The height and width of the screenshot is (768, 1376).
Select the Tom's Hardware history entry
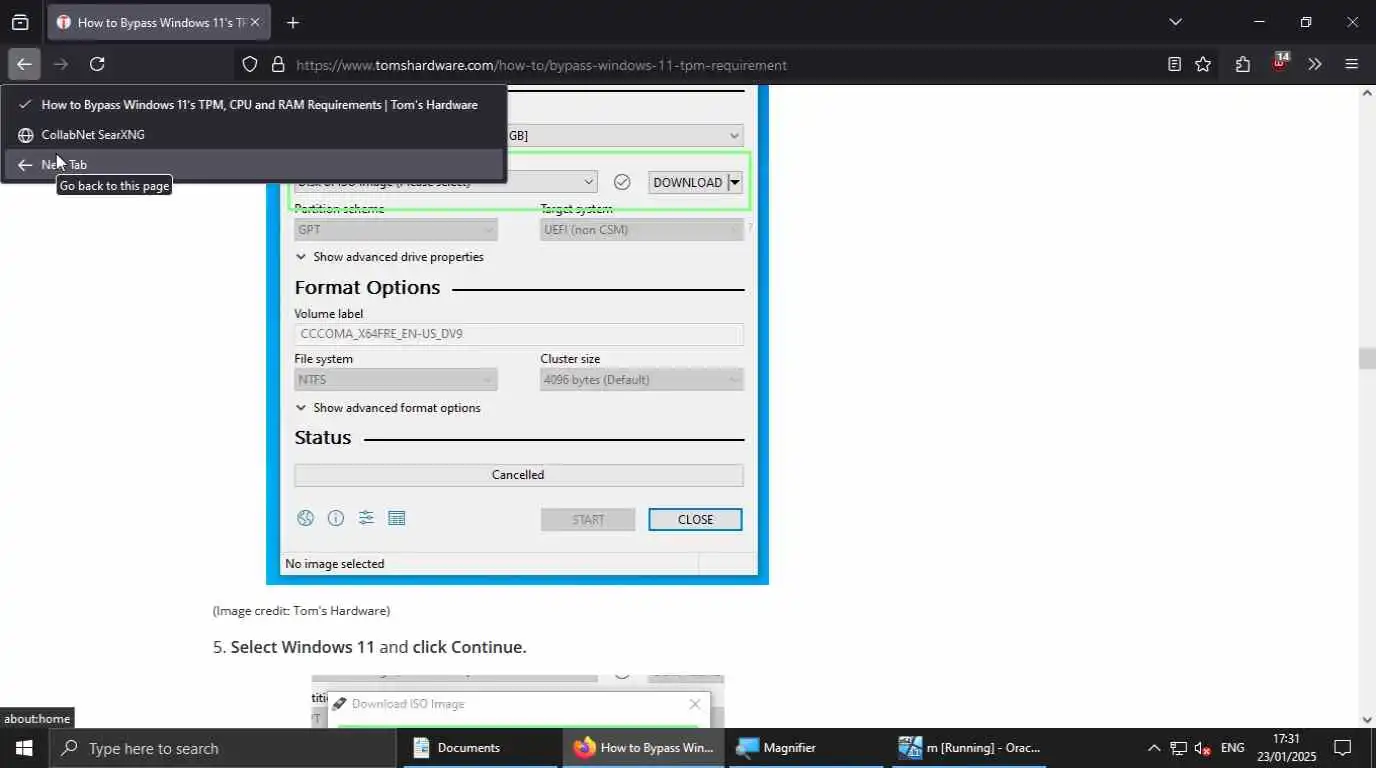253,105
